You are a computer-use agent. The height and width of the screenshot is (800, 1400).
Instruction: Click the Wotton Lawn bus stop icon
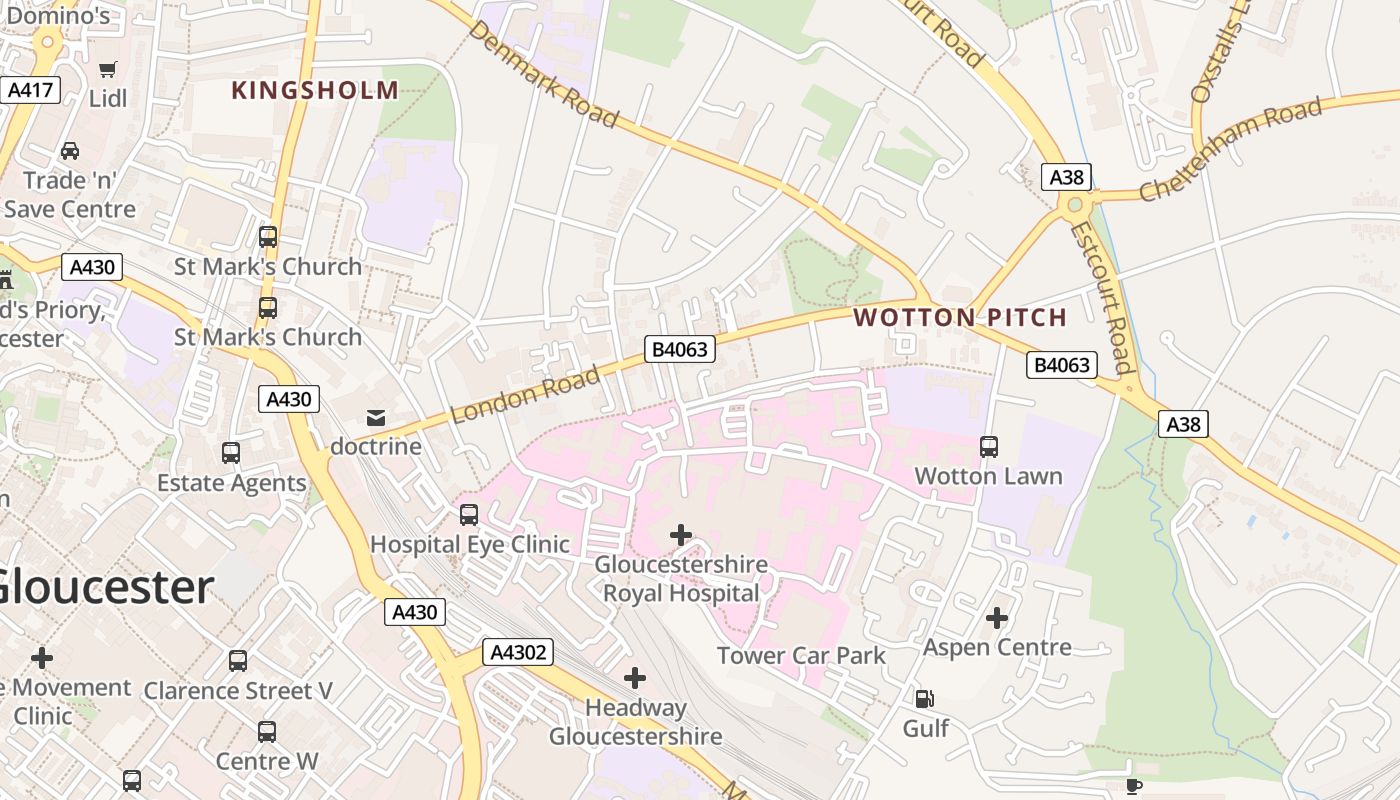point(989,447)
